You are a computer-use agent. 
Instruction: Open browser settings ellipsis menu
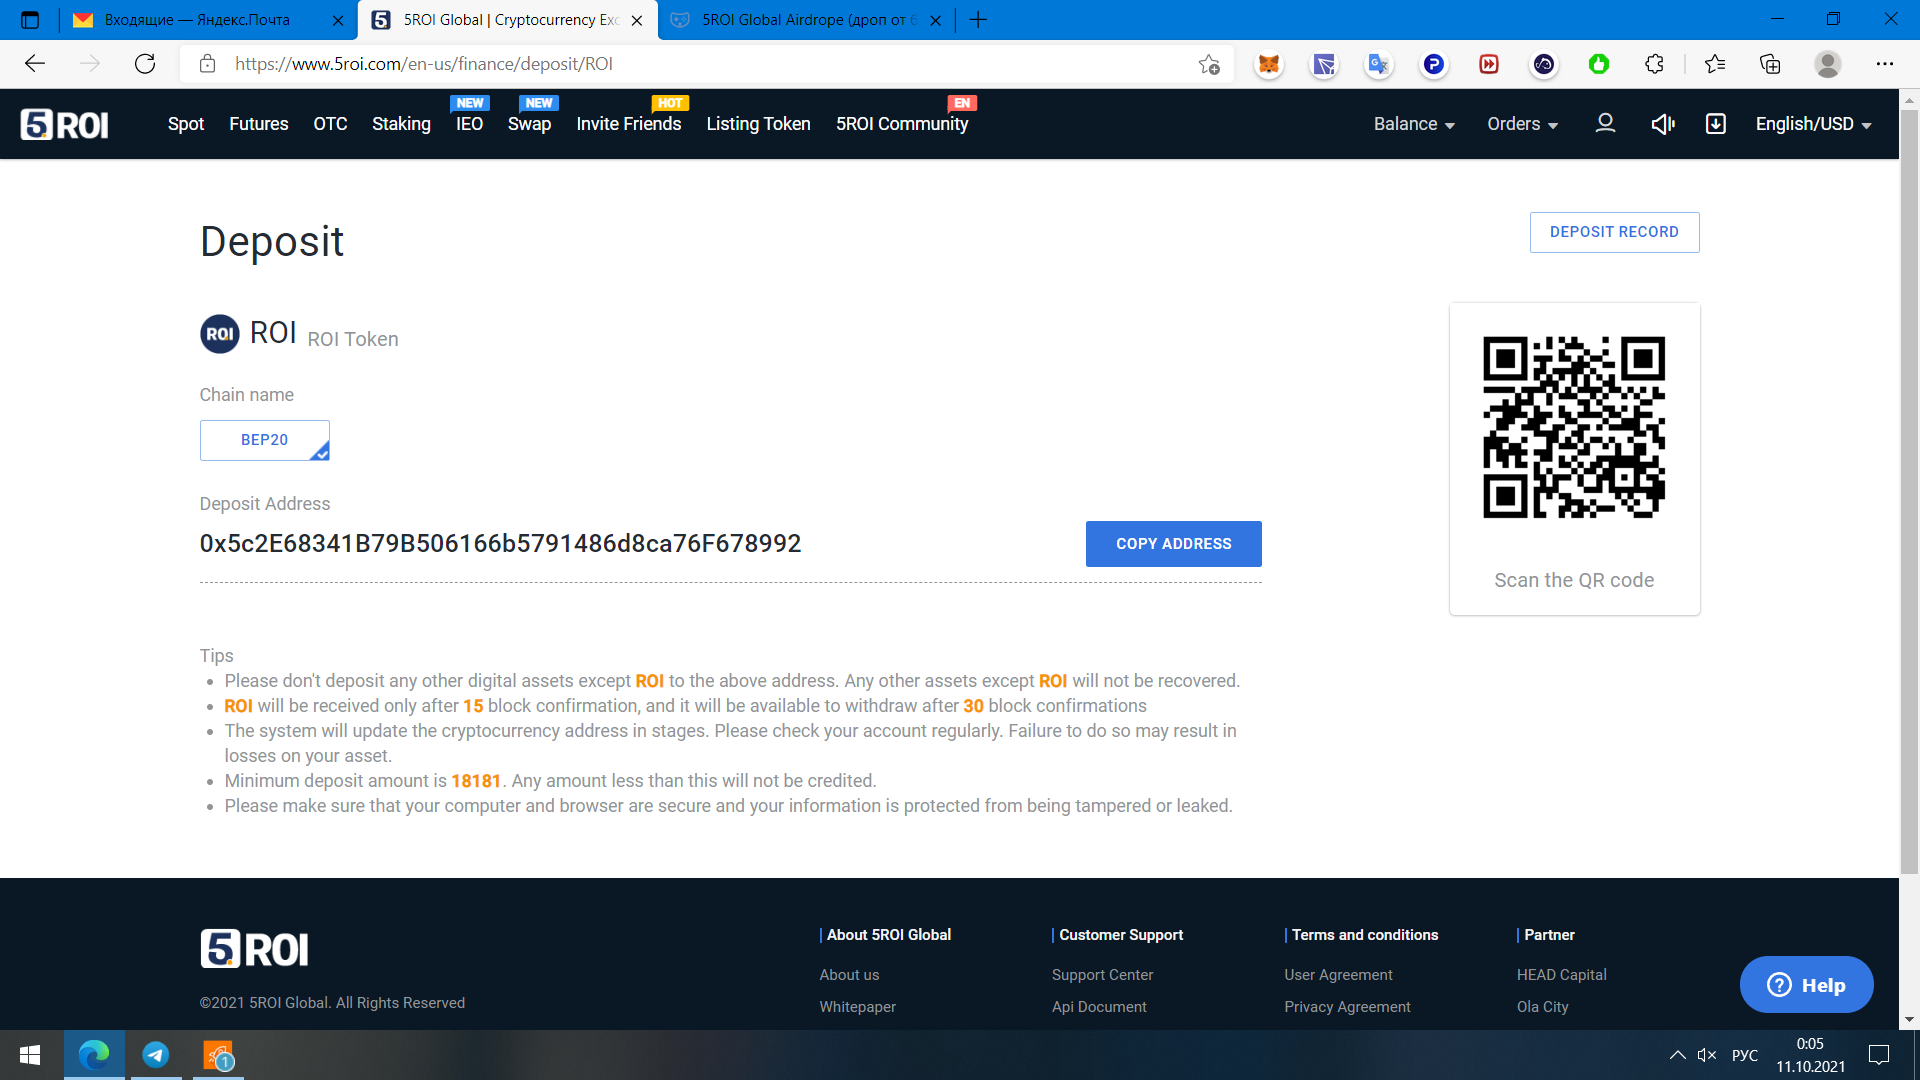1885,64
